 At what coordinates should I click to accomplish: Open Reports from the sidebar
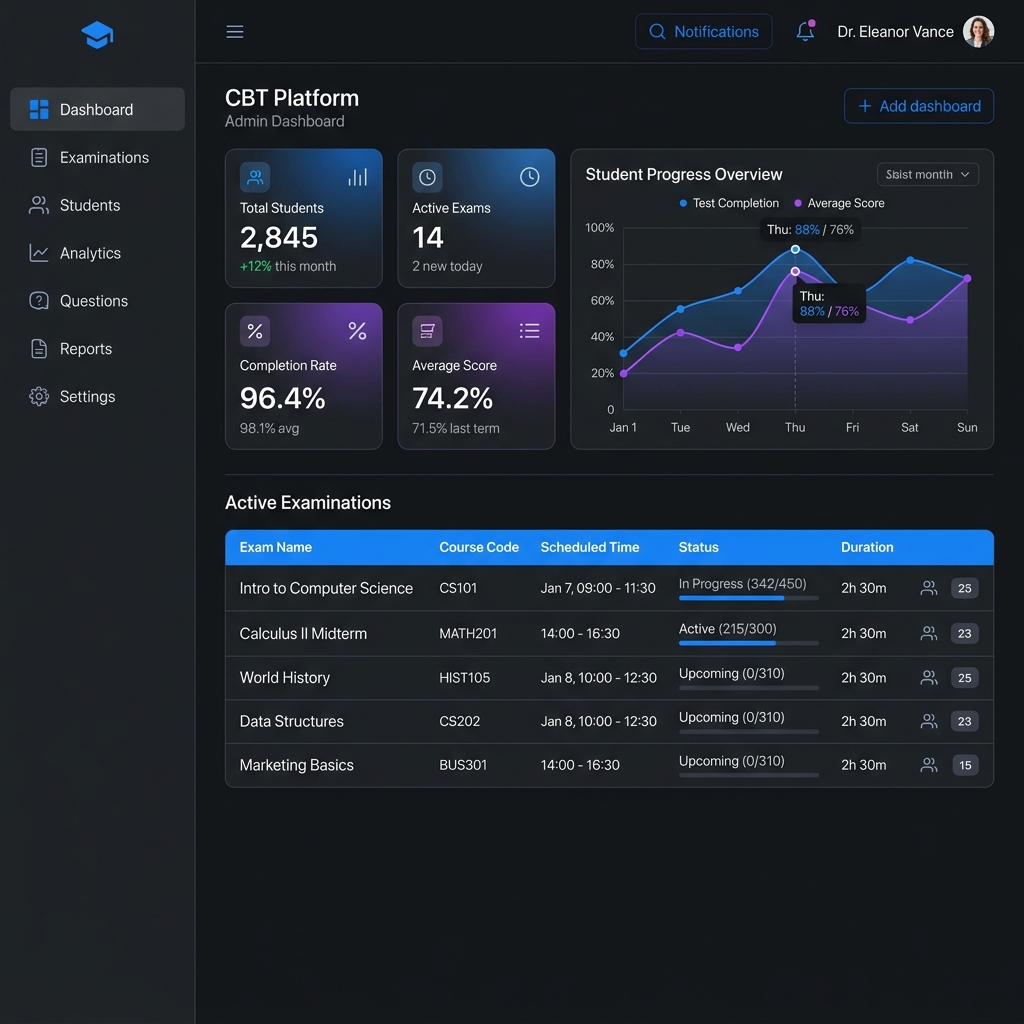(97, 349)
